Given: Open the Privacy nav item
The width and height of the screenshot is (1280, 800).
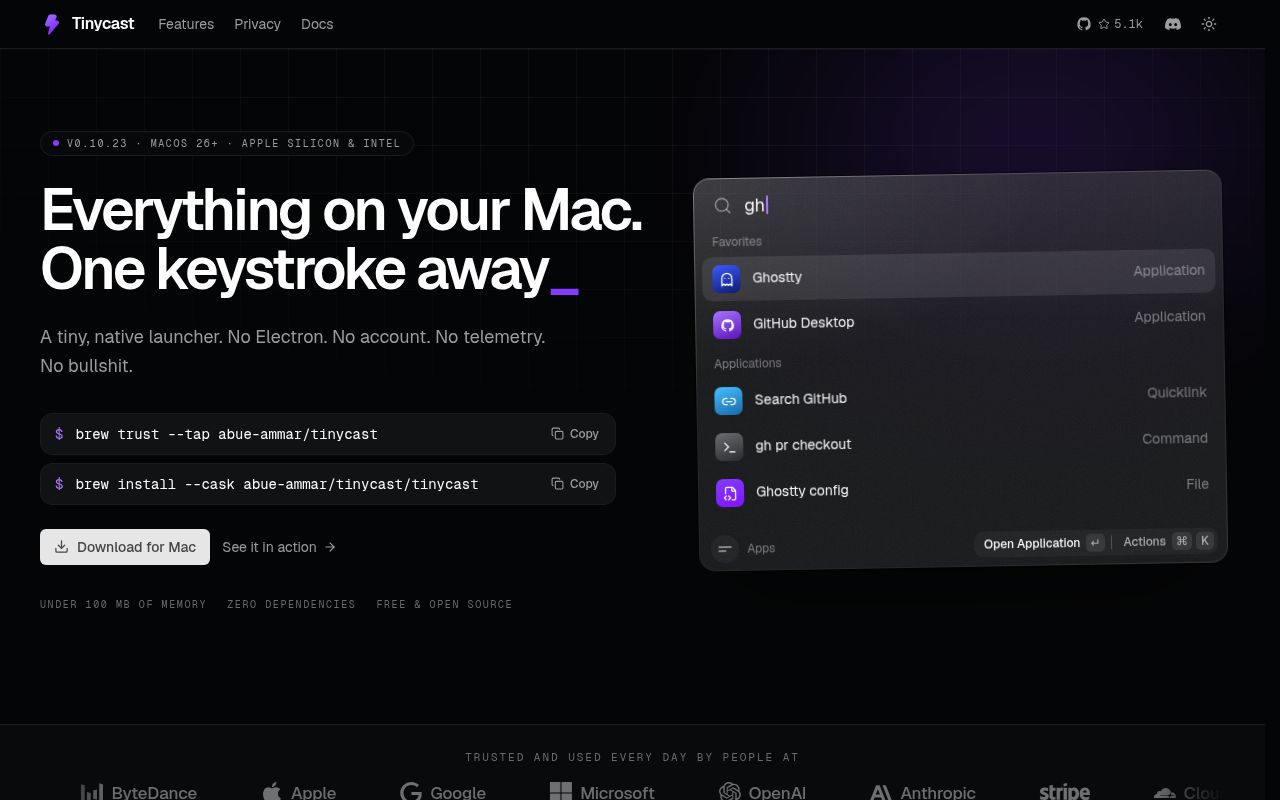Looking at the screenshot, I should pyautogui.click(x=257, y=24).
